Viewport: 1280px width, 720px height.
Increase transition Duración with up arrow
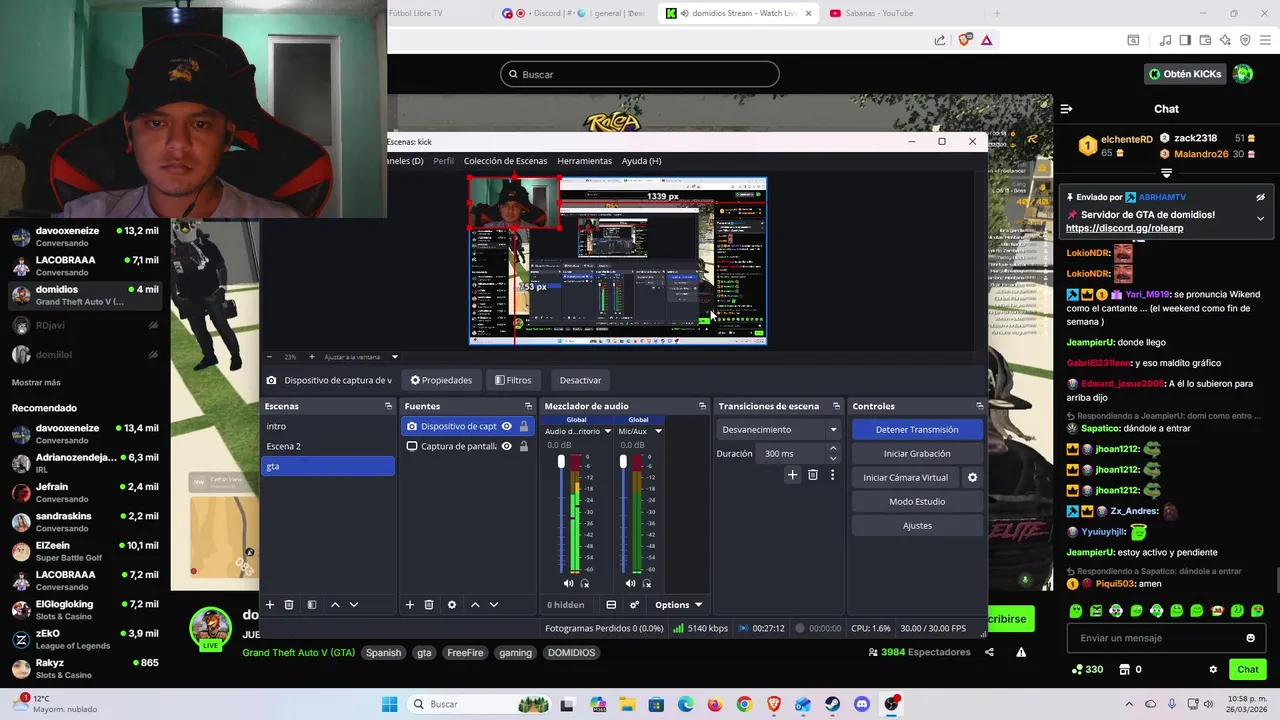pyautogui.click(x=833, y=449)
